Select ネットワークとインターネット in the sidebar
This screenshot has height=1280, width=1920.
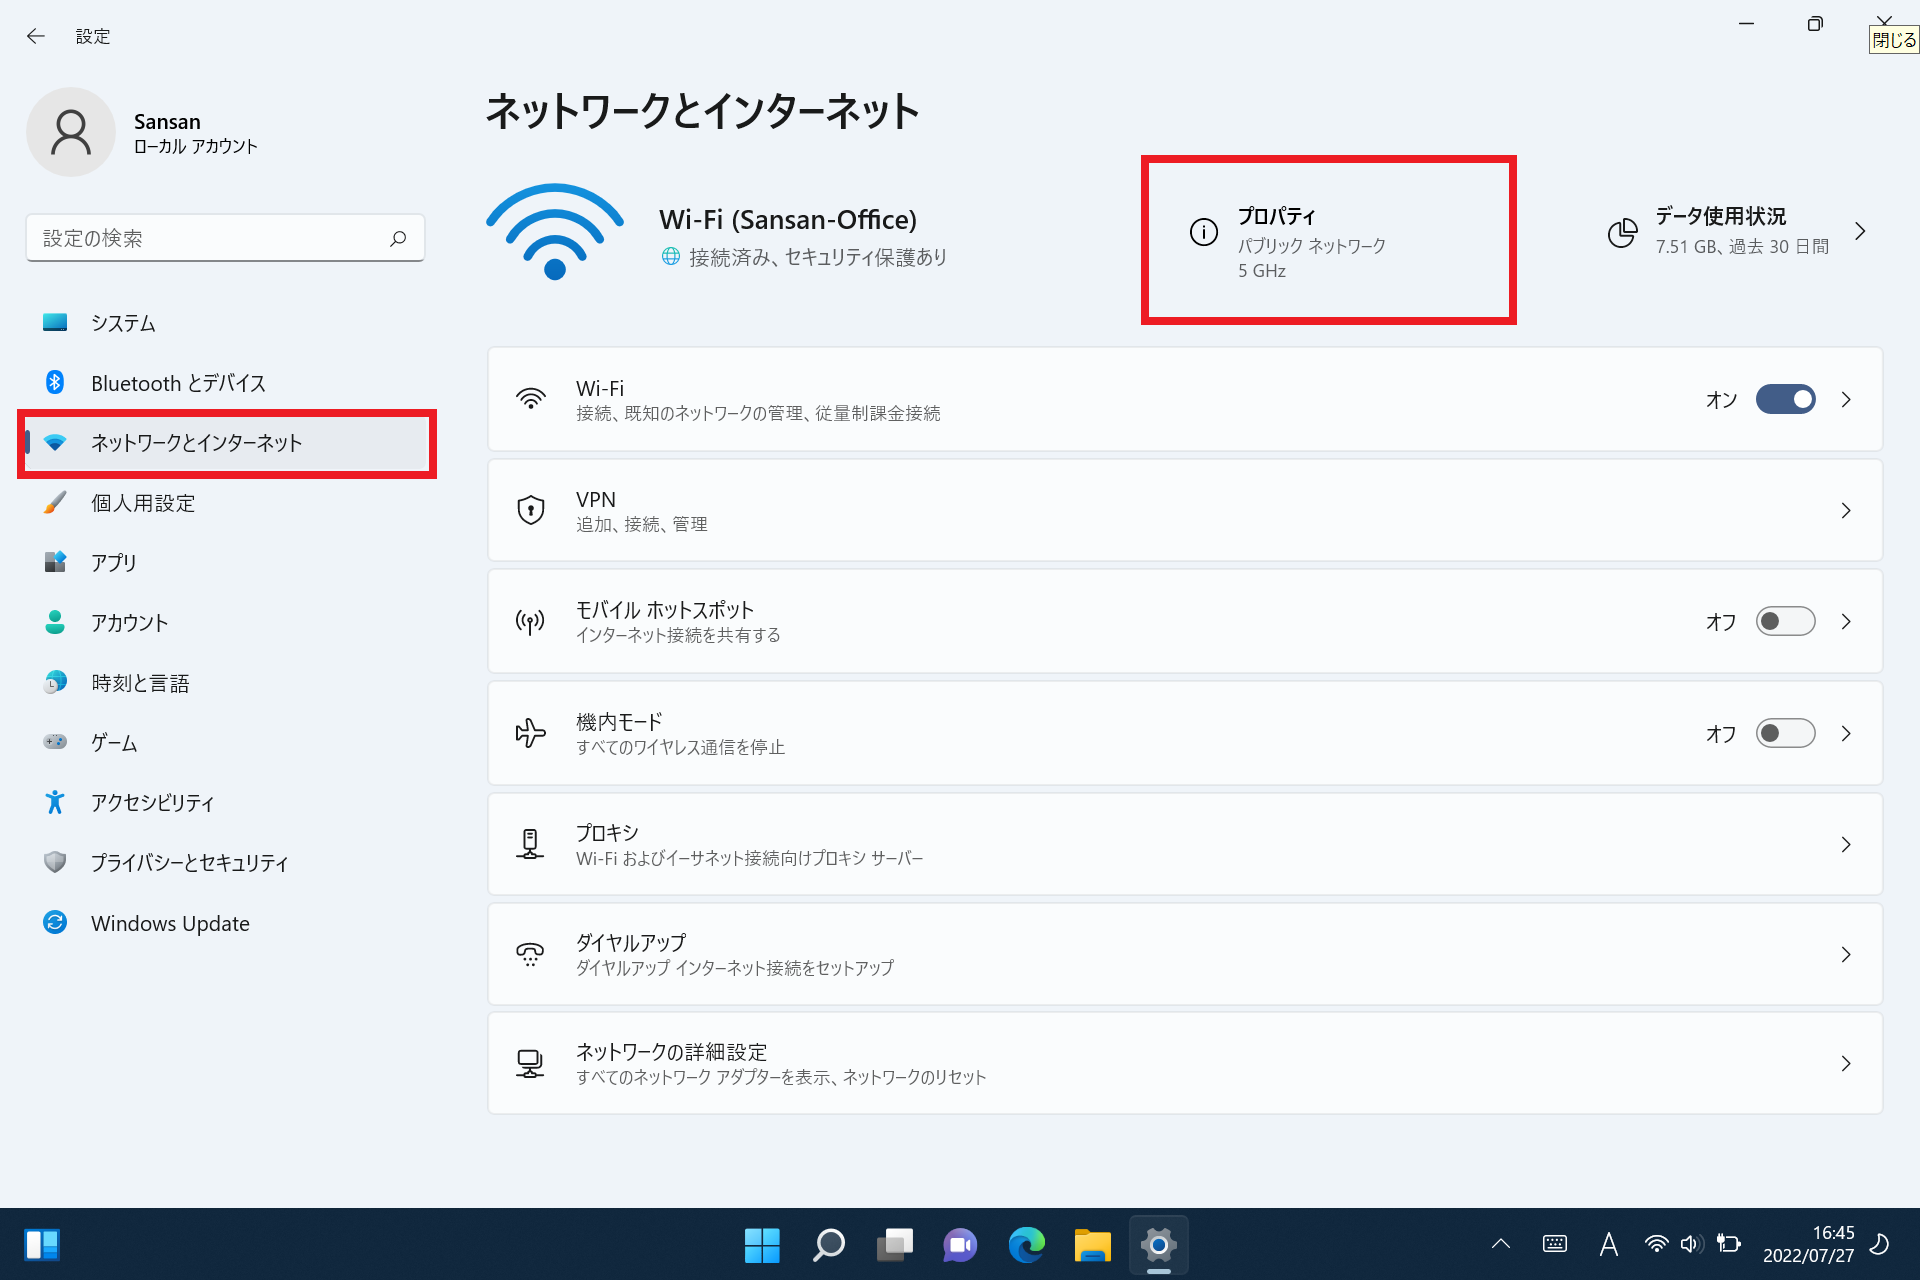[227, 443]
